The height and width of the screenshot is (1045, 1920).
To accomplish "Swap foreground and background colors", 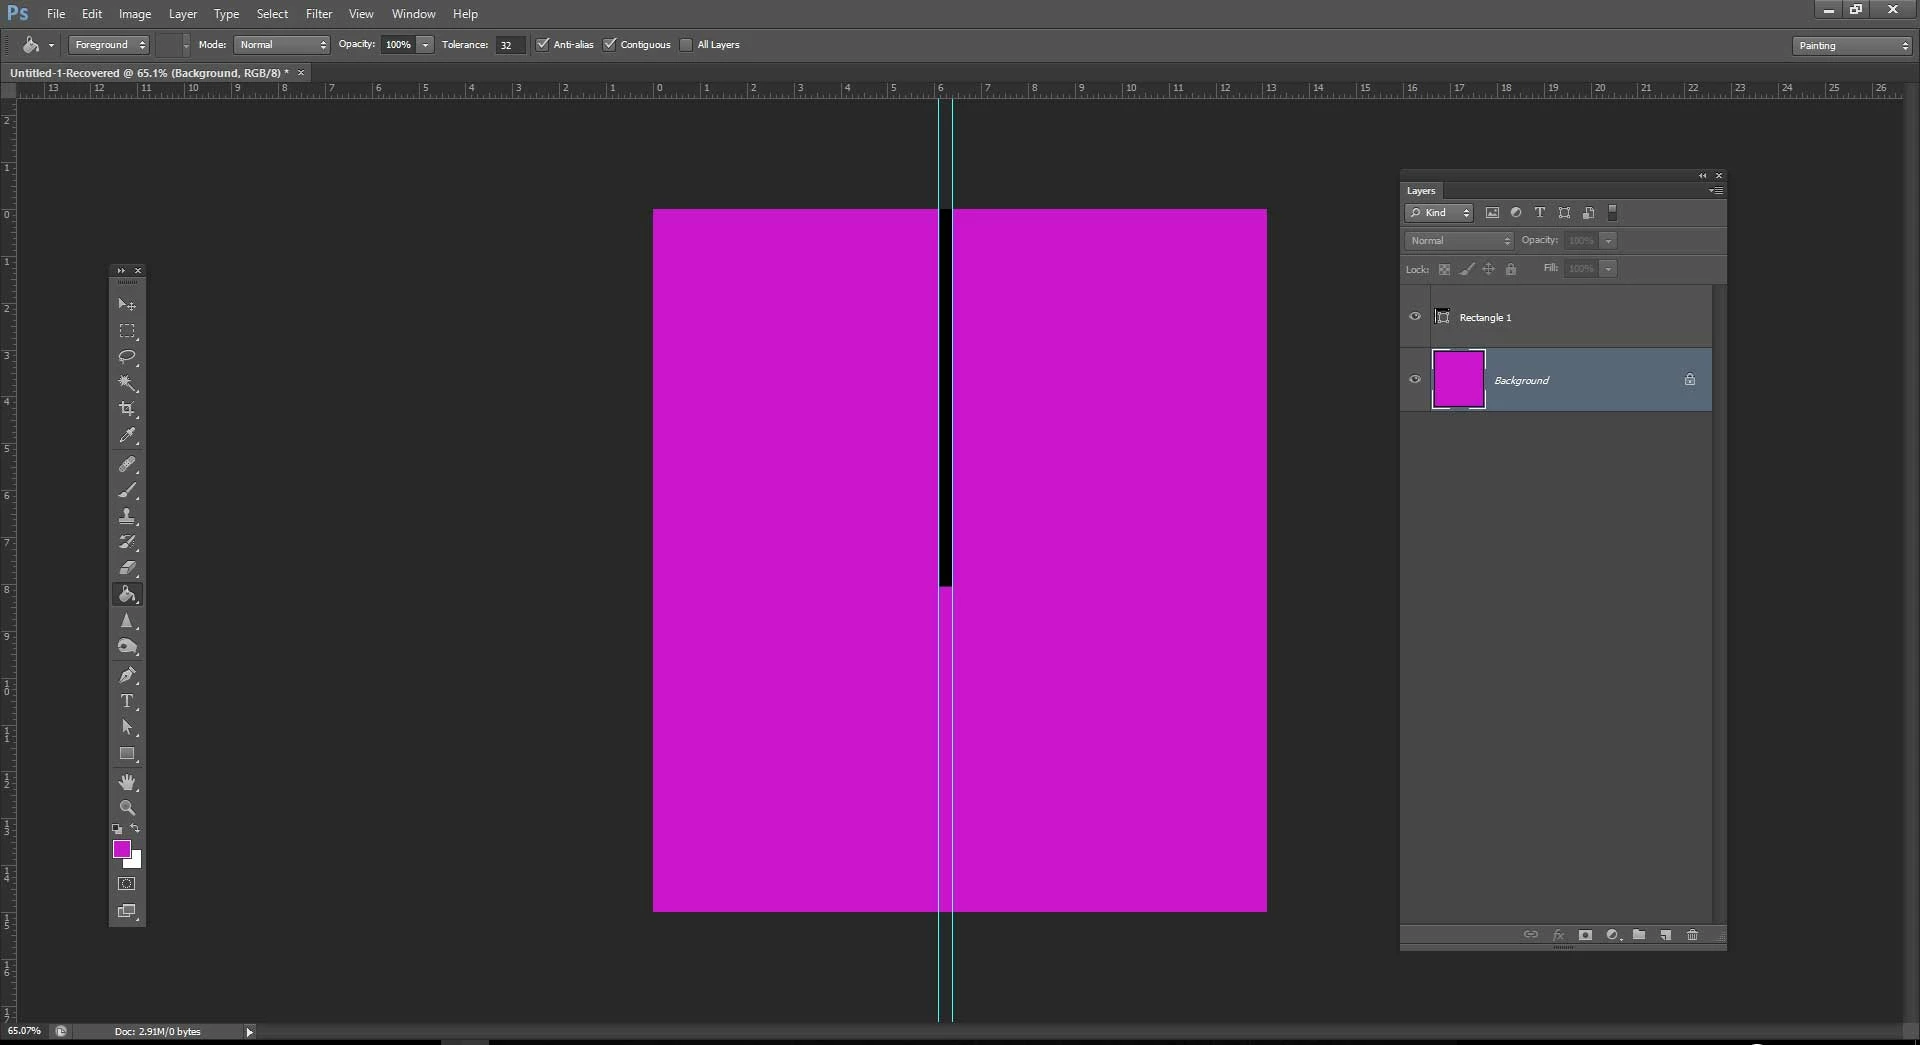I will point(136,829).
